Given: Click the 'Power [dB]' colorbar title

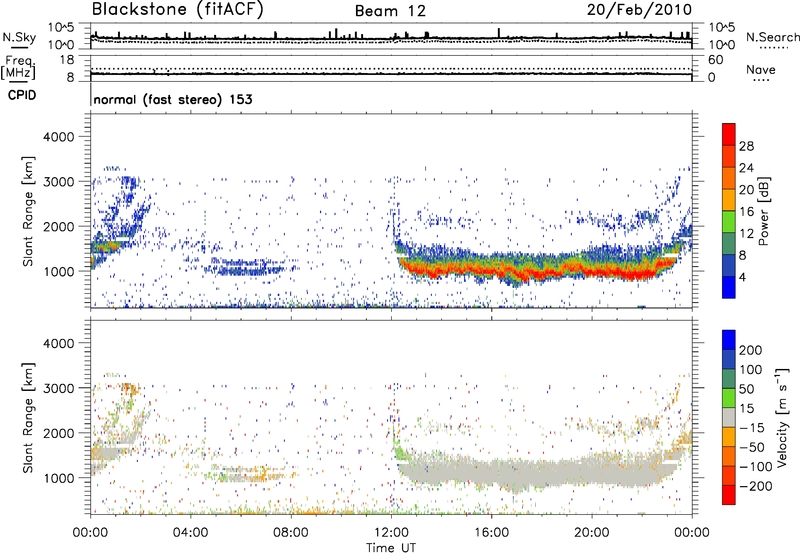Looking at the screenshot, I should [763, 211].
